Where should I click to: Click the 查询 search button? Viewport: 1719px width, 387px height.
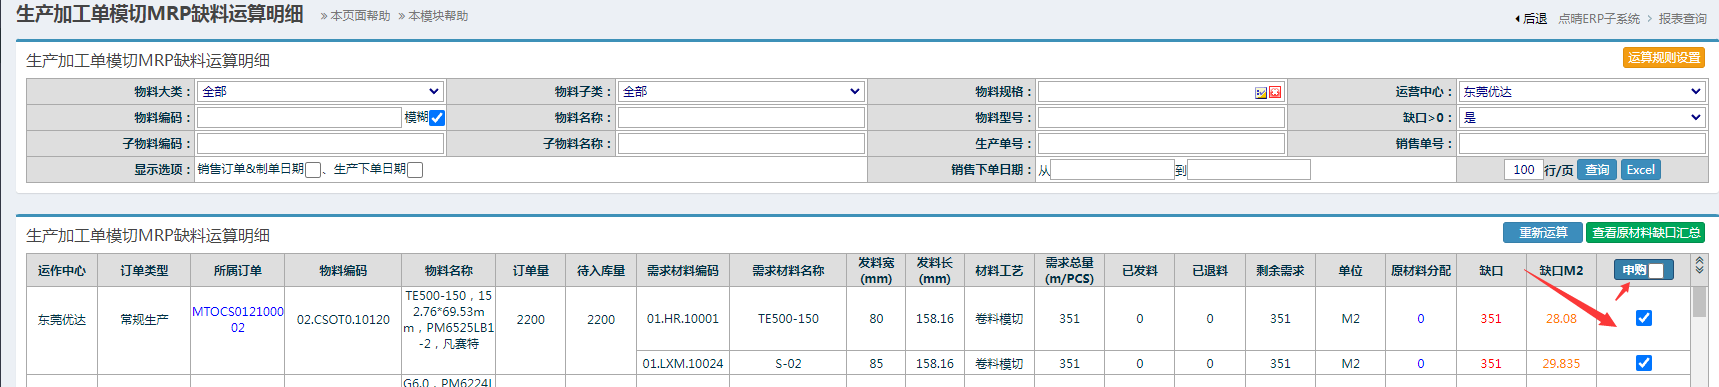[1597, 170]
